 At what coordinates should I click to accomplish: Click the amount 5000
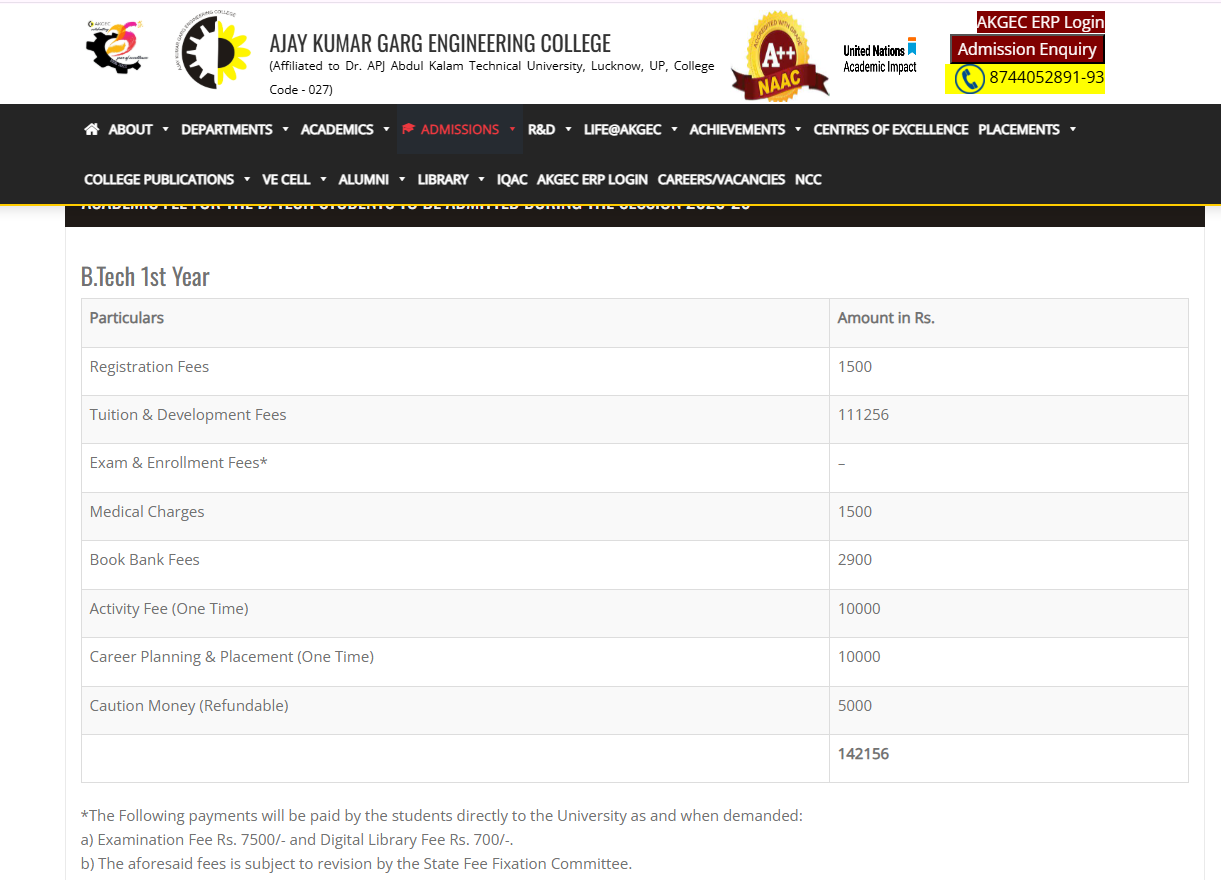[855, 706]
